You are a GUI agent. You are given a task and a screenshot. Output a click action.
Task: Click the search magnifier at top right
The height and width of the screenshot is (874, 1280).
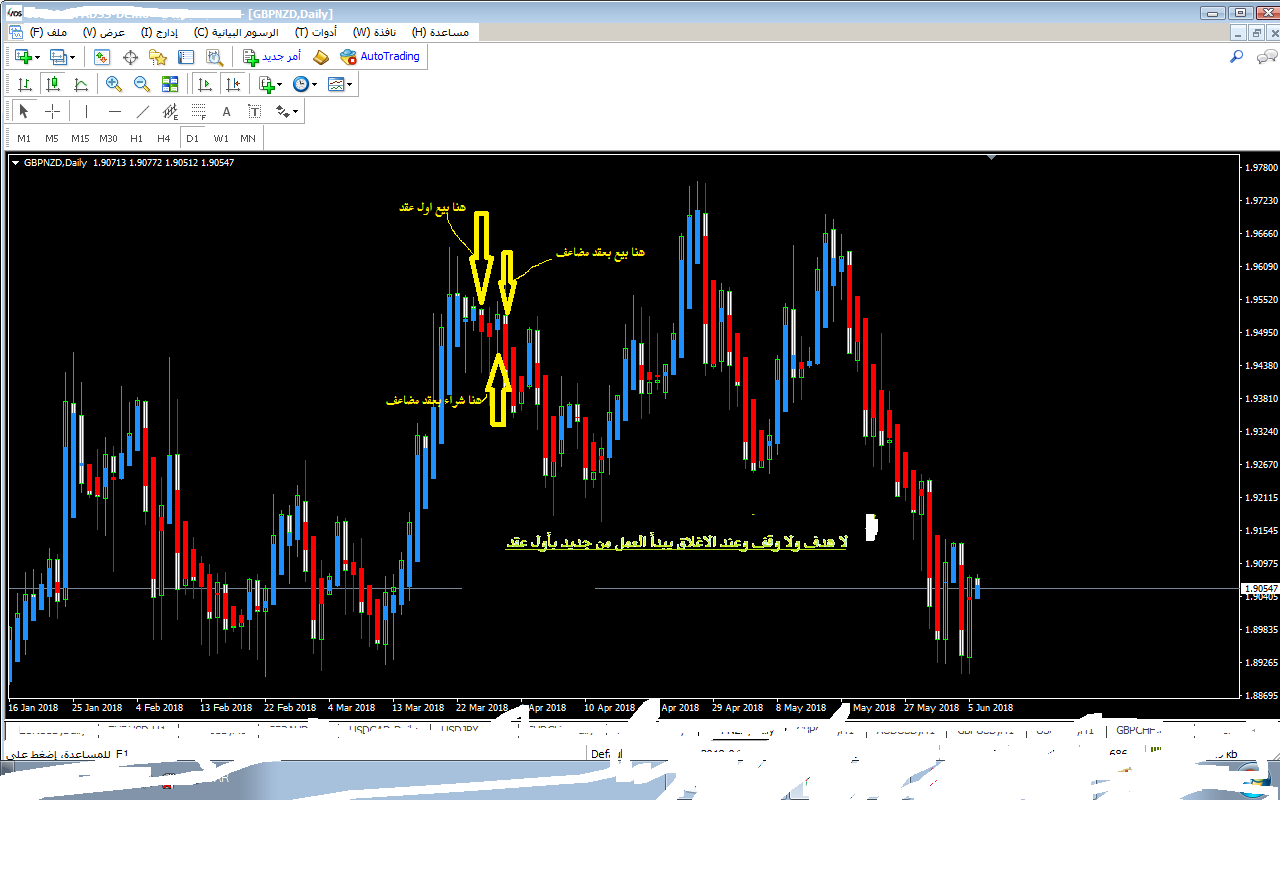pos(1236,57)
